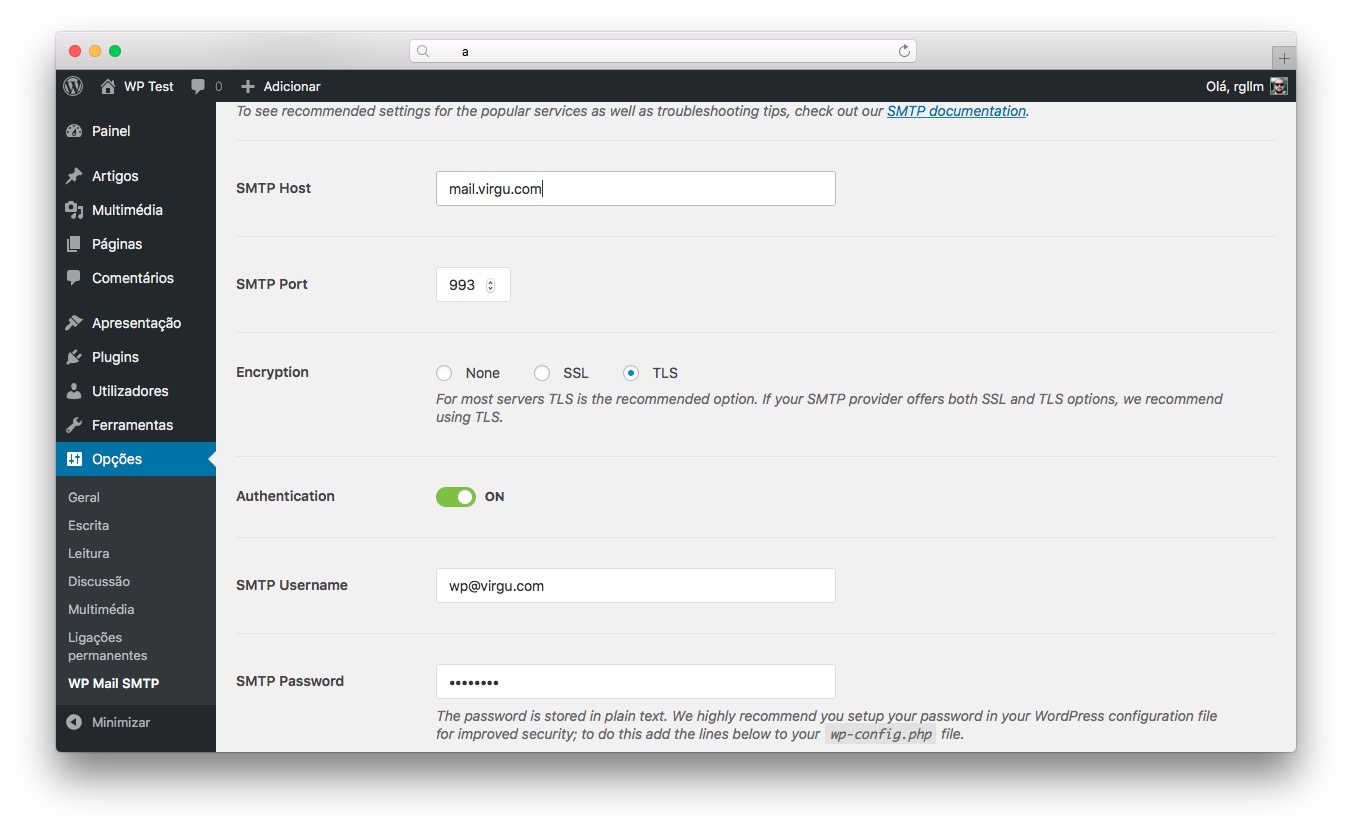The width and height of the screenshot is (1352, 832).
Task: Go to Ligações permanentes submenu
Action: 107,646
